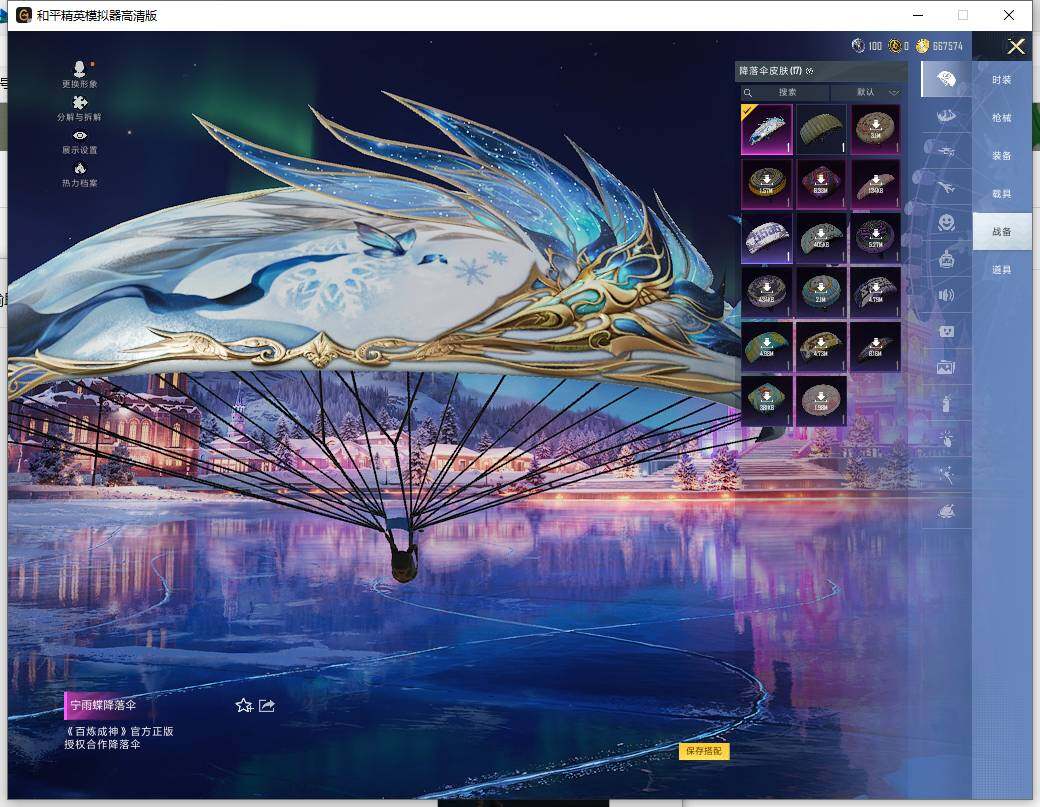
Task: Select the equipped butterfly parachute thumbnail
Action: coord(767,129)
